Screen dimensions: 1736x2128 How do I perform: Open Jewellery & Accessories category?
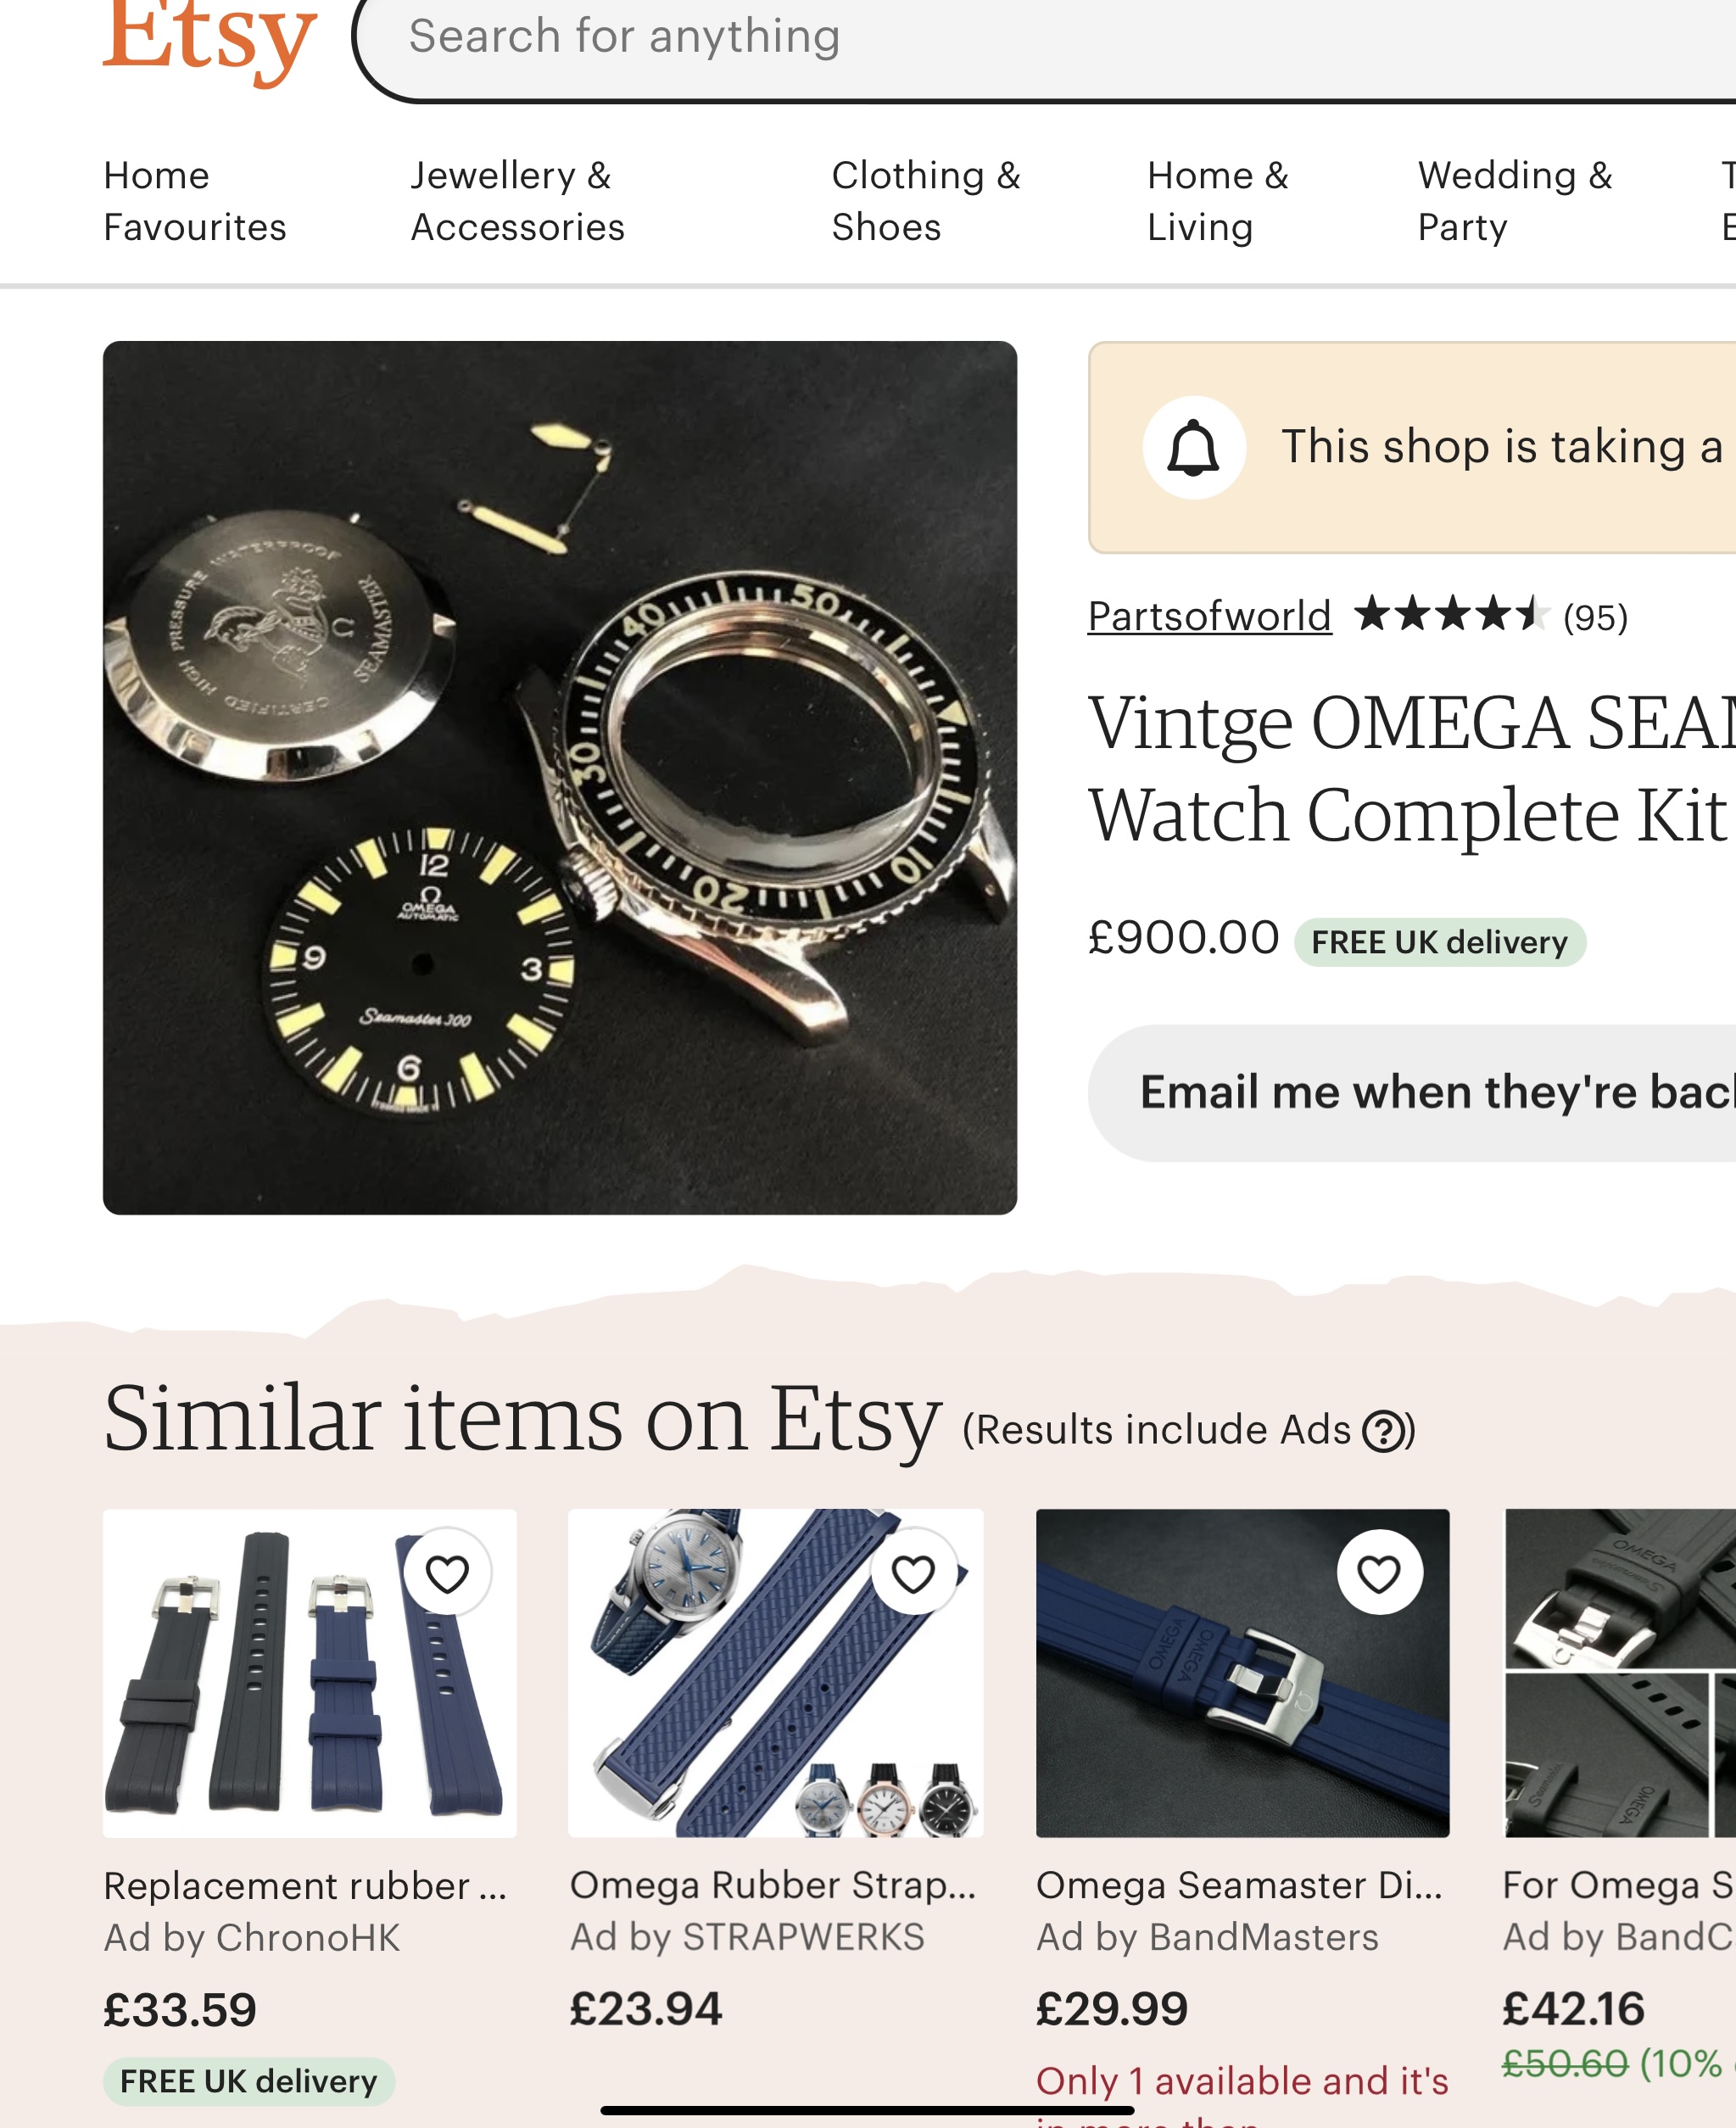517,201
